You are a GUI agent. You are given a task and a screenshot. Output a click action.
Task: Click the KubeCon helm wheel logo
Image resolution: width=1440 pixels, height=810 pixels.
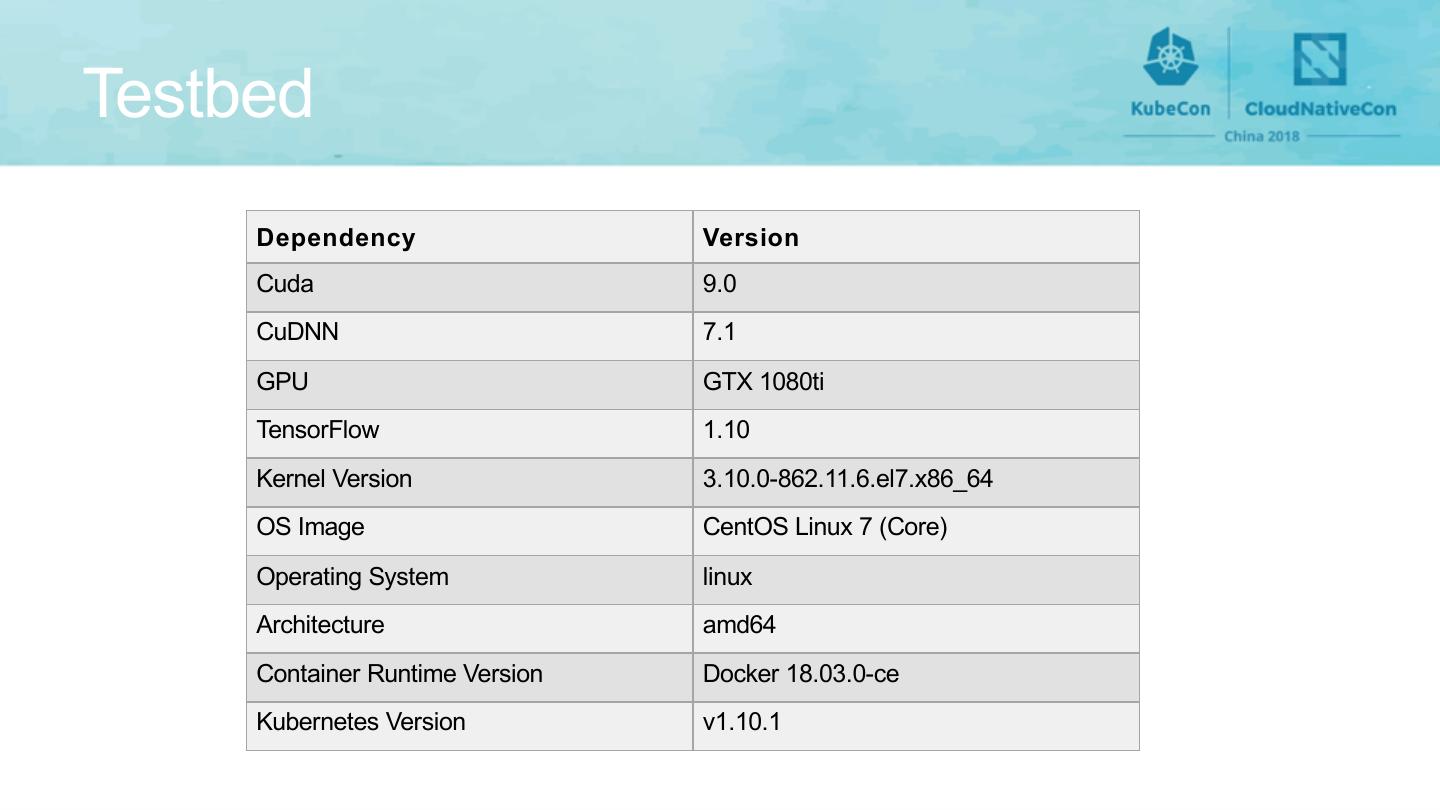[x=1170, y=58]
